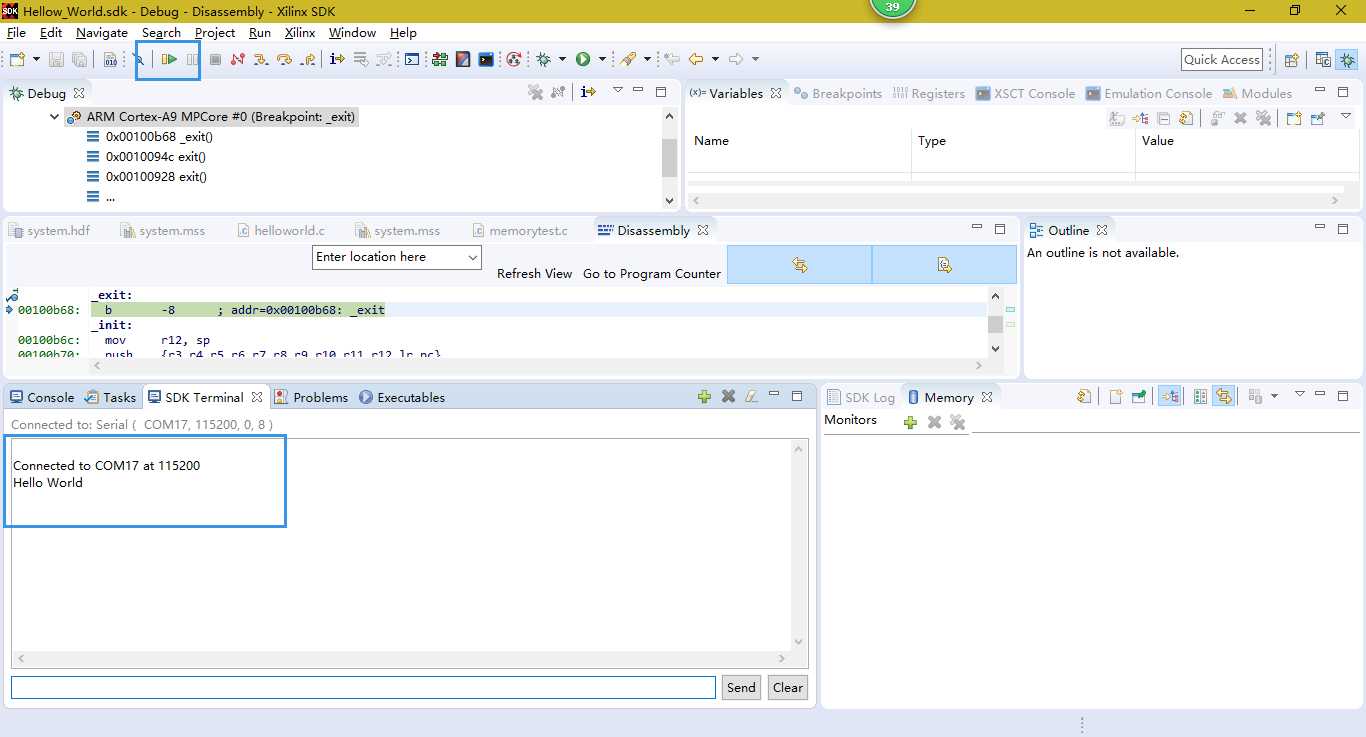
Task: Collapse ARM Cortex-A9 MPCore #0 tree node
Action: [x=55, y=117]
